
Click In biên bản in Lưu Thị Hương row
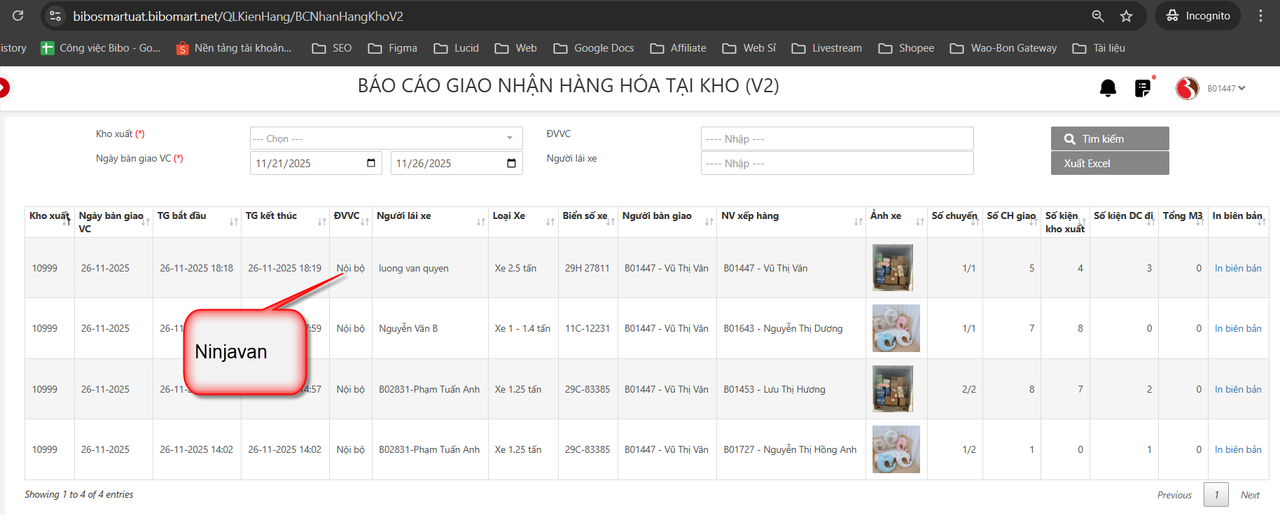point(1238,389)
